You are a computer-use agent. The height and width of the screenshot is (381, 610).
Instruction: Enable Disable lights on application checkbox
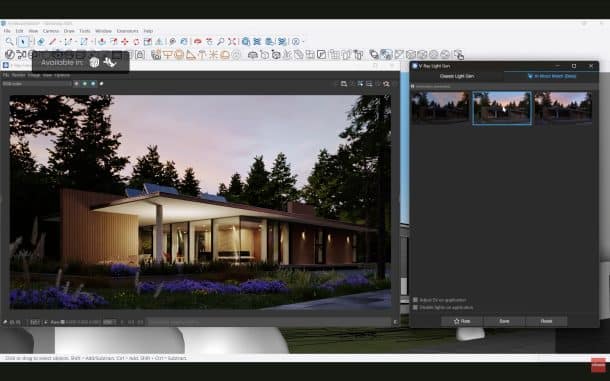tap(415, 307)
